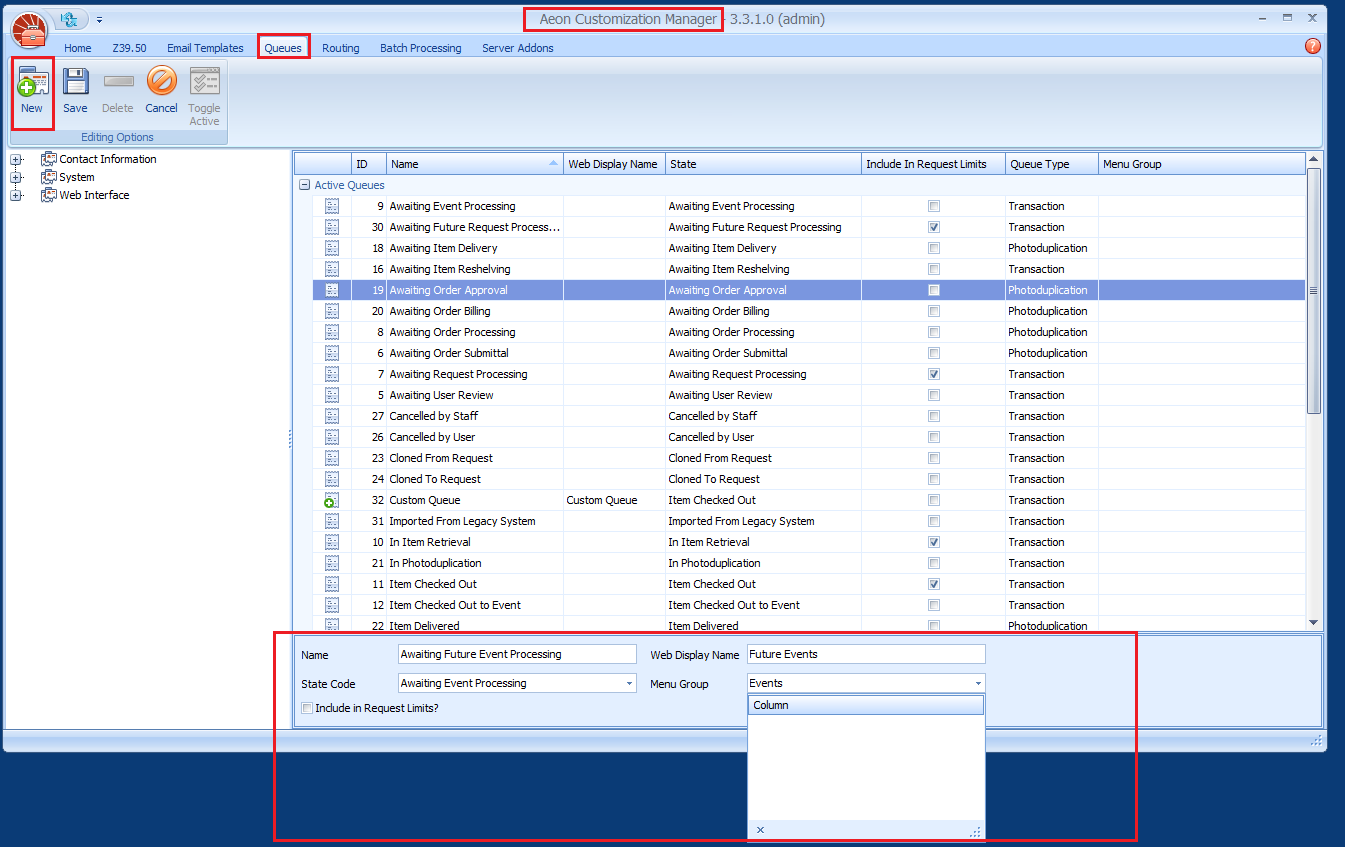Clear the Menu Group selection with the x button
The width and height of the screenshot is (1345, 847).
(760, 830)
